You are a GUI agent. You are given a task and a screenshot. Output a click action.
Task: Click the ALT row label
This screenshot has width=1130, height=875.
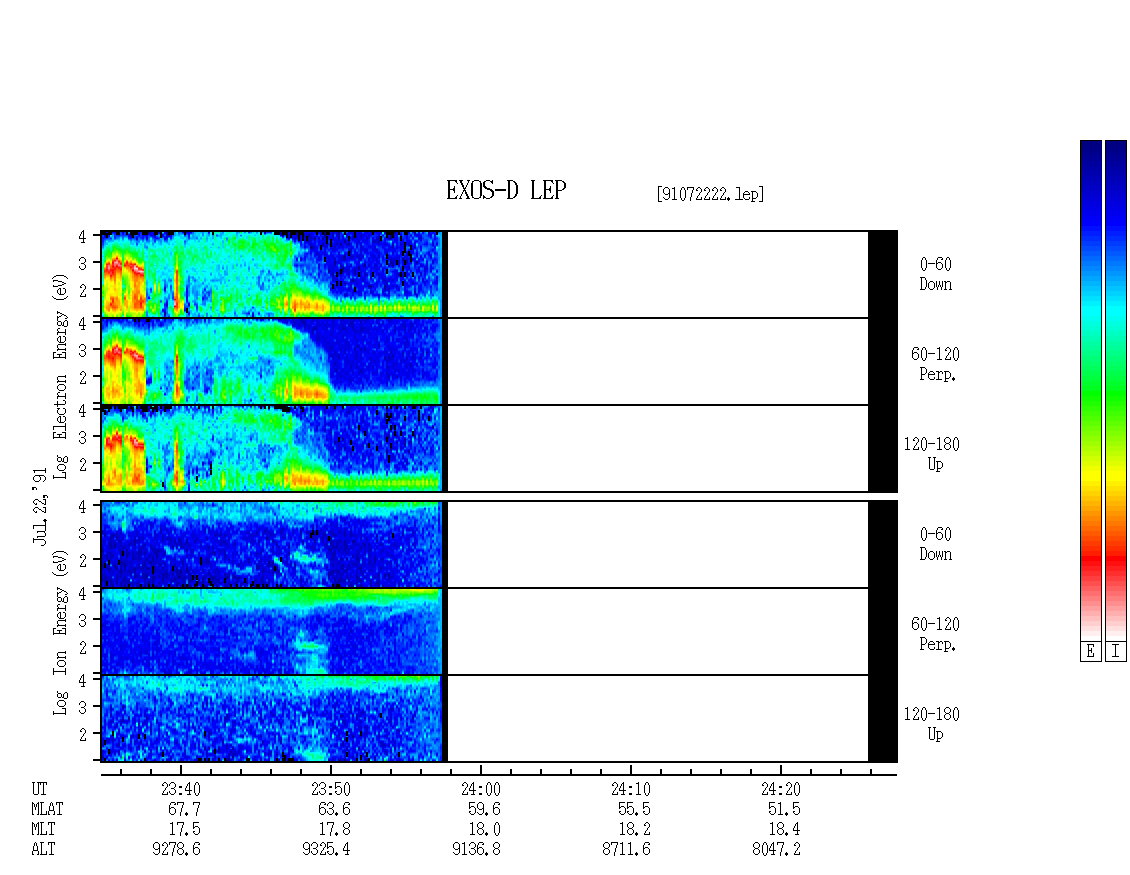pyautogui.click(x=43, y=850)
